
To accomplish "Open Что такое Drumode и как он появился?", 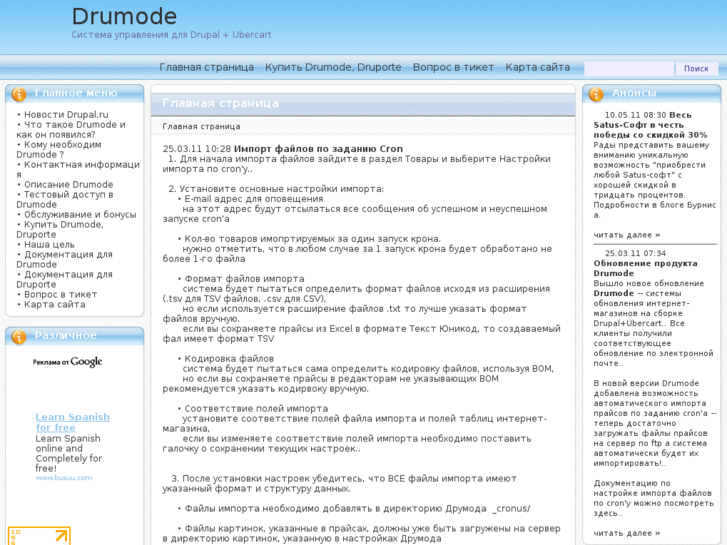I will [x=71, y=129].
